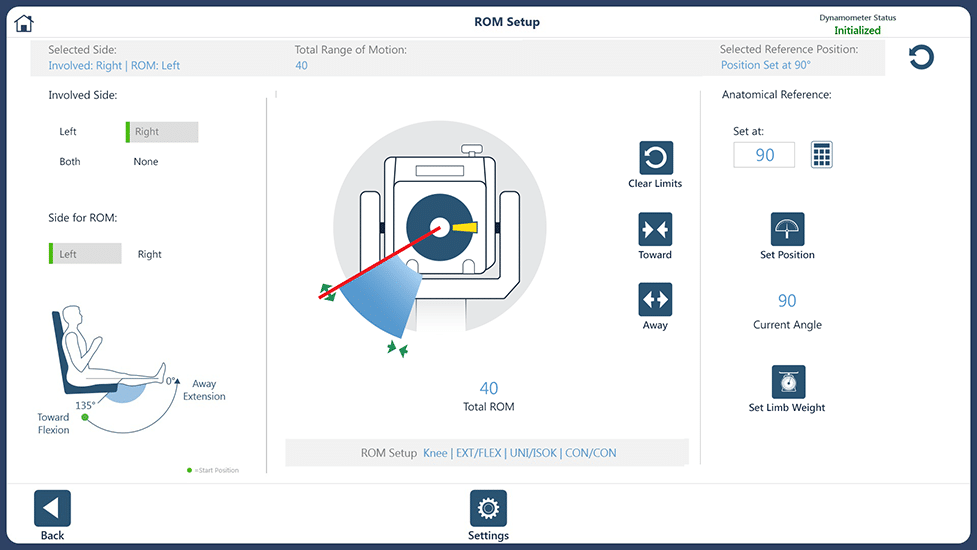The width and height of the screenshot is (977, 550).
Task: Select Left under Side for ROM
Action: pyautogui.click(x=85, y=254)
